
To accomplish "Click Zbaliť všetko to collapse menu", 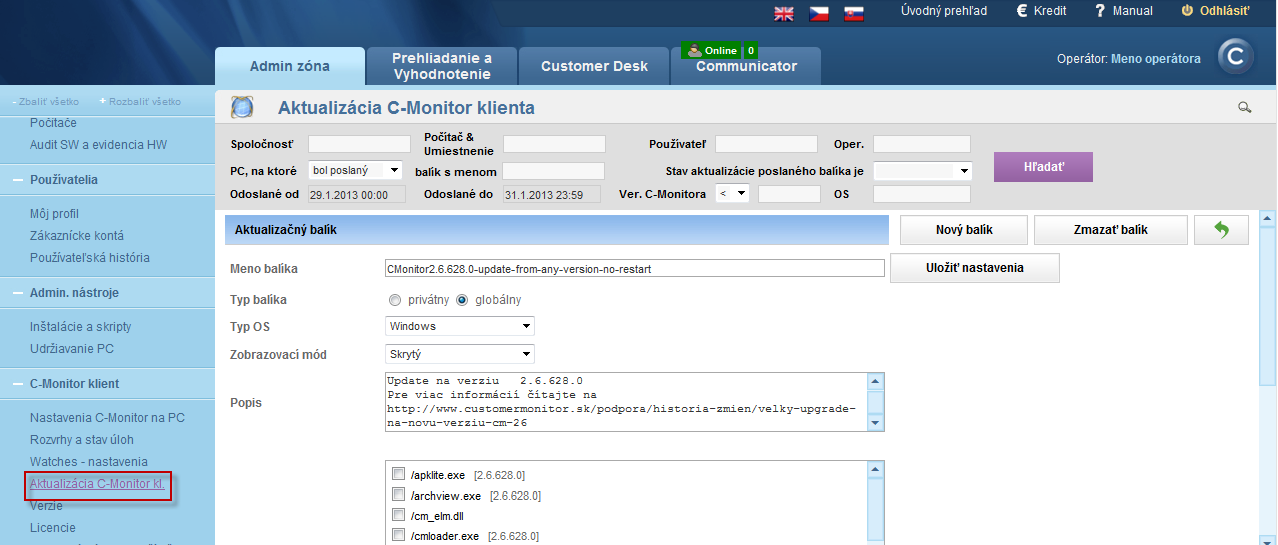I will [x=50, y=102].
